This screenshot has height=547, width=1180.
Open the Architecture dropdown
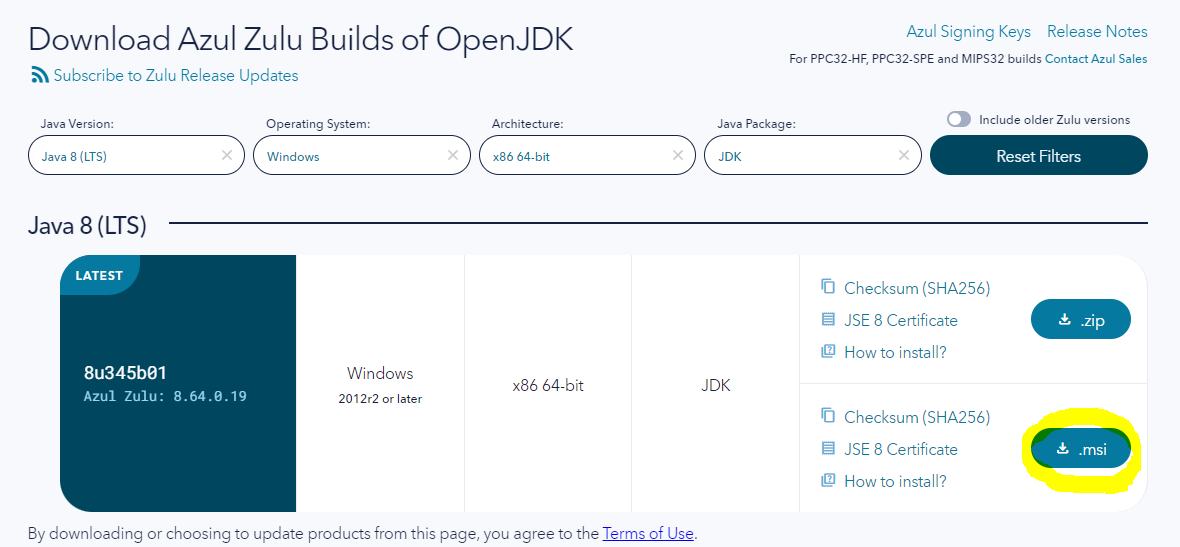(x=587, y=156)
